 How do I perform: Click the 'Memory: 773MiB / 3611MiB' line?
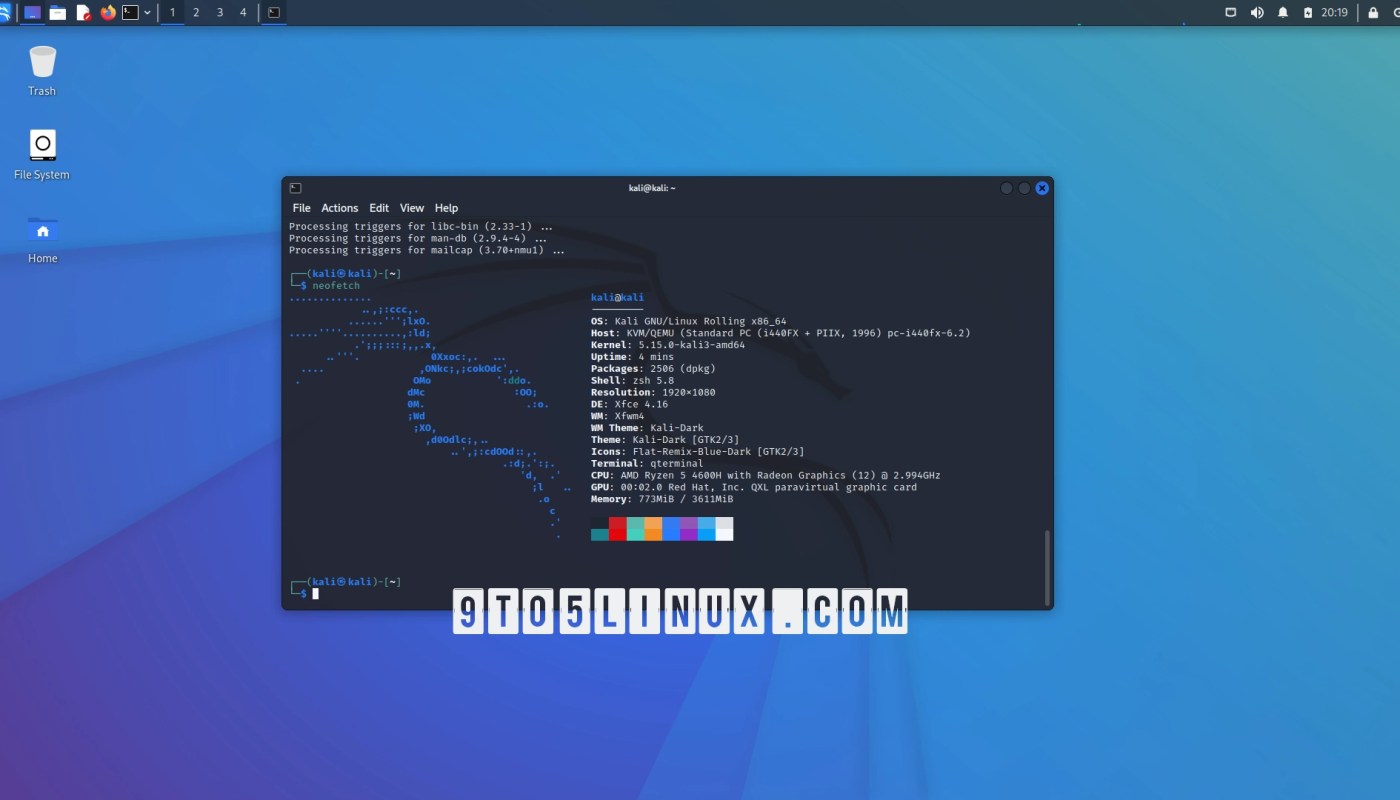pos(662,499)
